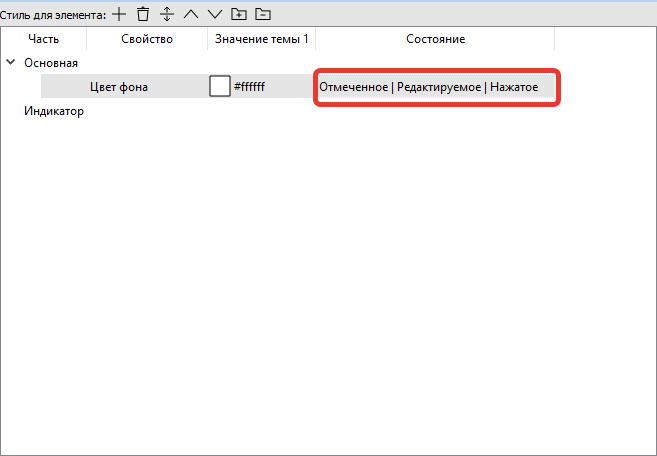The height and width of the screenshot is (456, 657).
Task: Move the item up with the up arrow
Action: coord(190,14)
